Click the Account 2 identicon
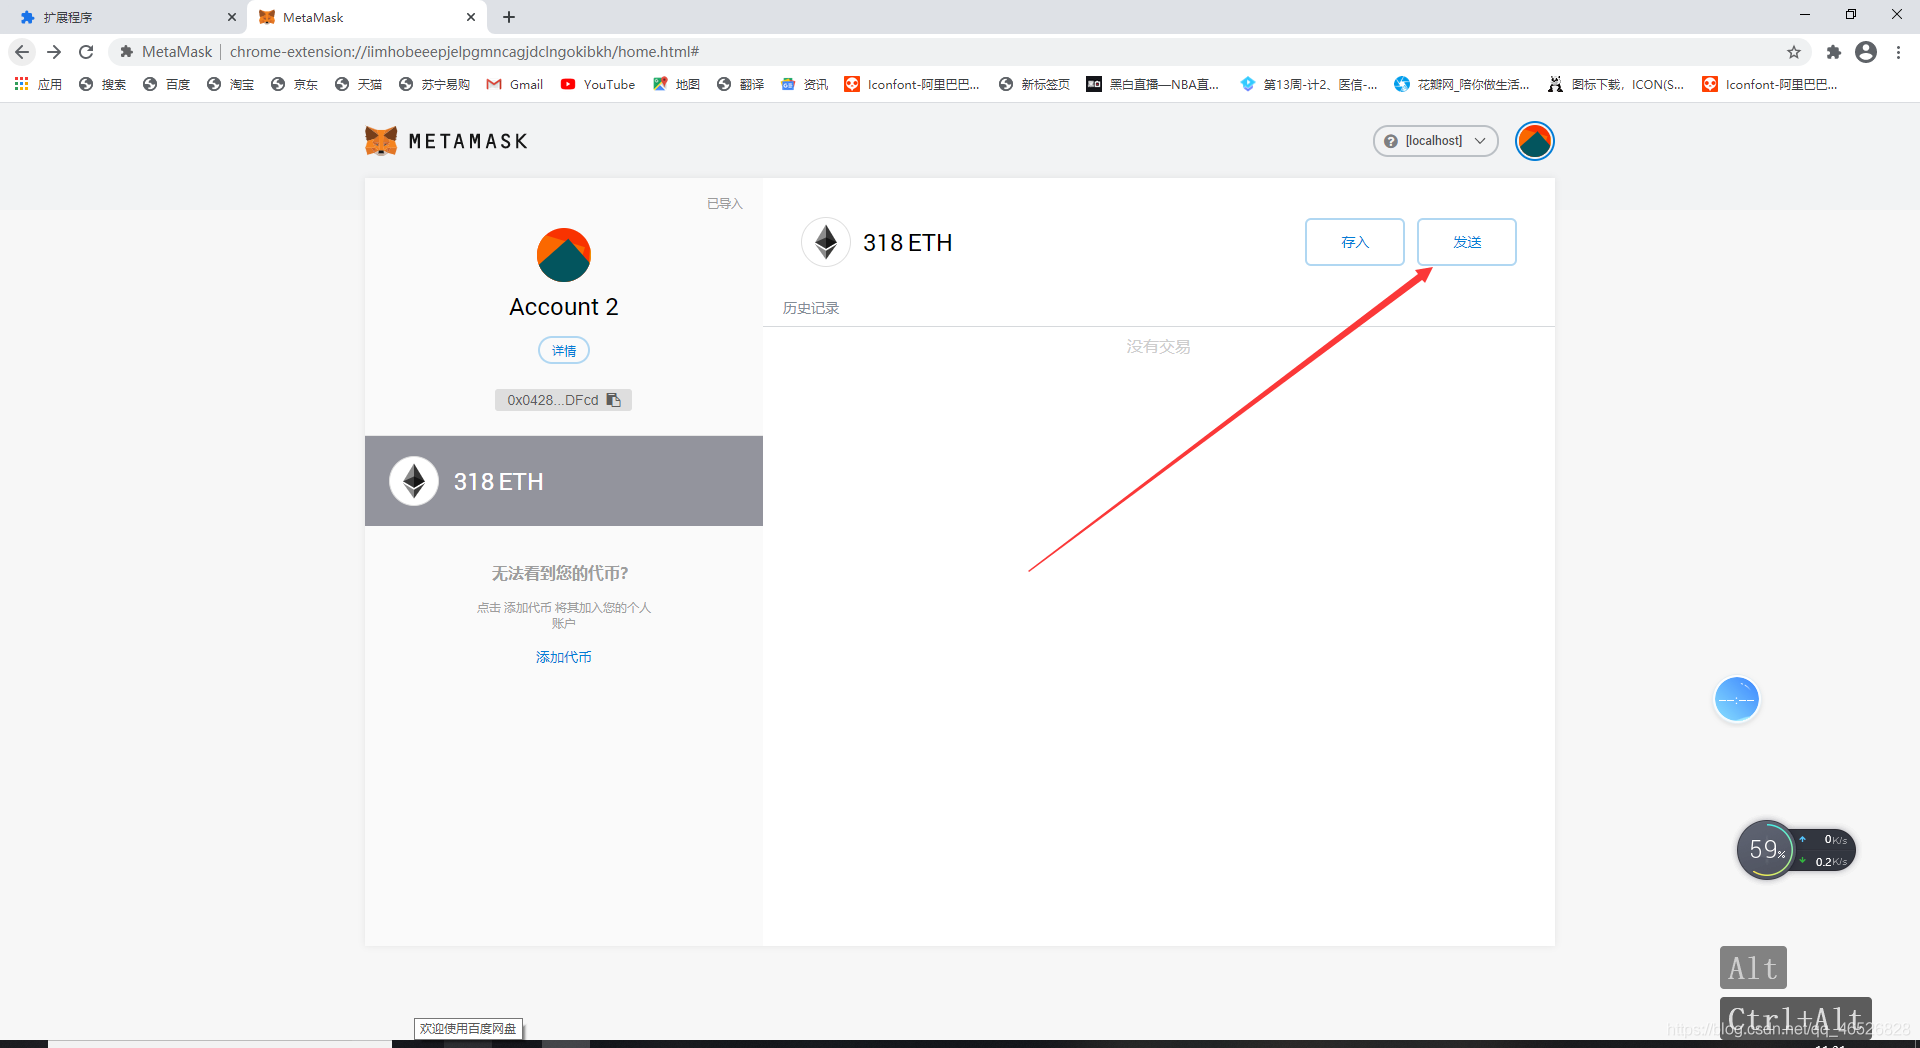The height and width of the screenshot is (1048, 1920). pyautogui.click(x=564, y=255)
